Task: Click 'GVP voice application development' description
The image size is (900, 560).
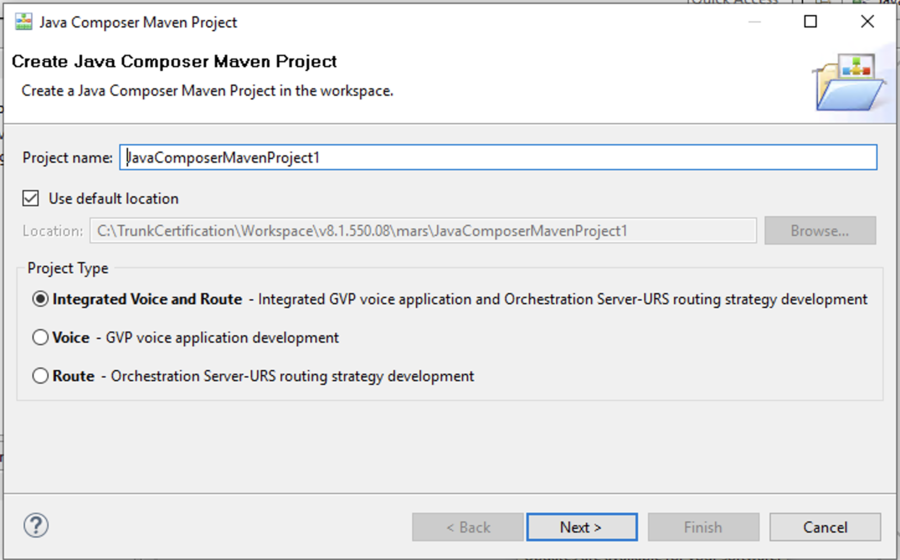Action: click(x=222, y=337)
